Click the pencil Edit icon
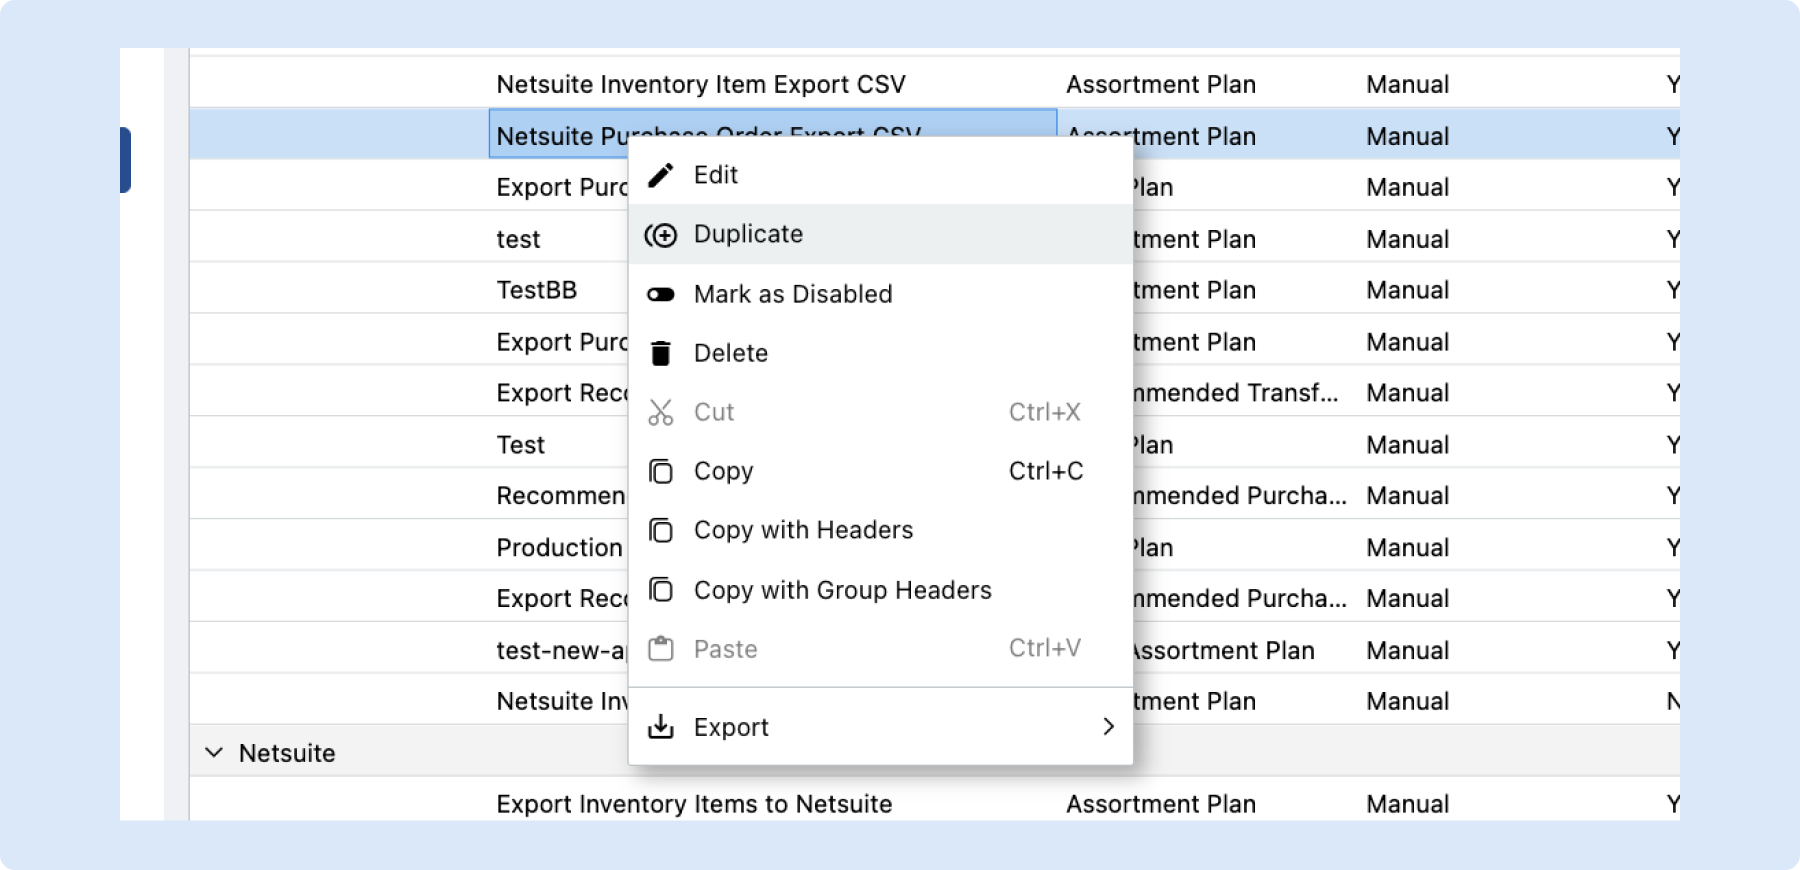Image resolution: width=1800 pixels, height=870 pixels. [x=660, y=175]
